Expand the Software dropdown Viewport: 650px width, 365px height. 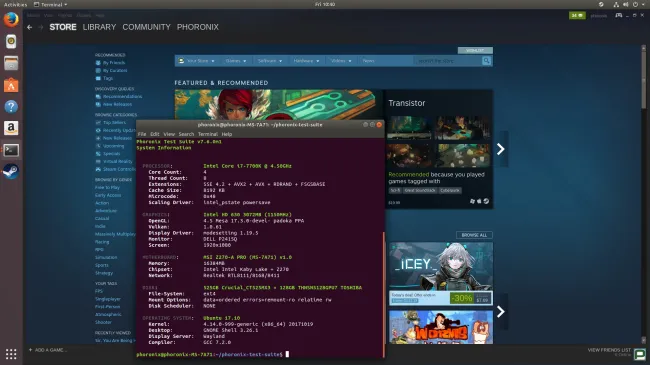tap(269, 61)
